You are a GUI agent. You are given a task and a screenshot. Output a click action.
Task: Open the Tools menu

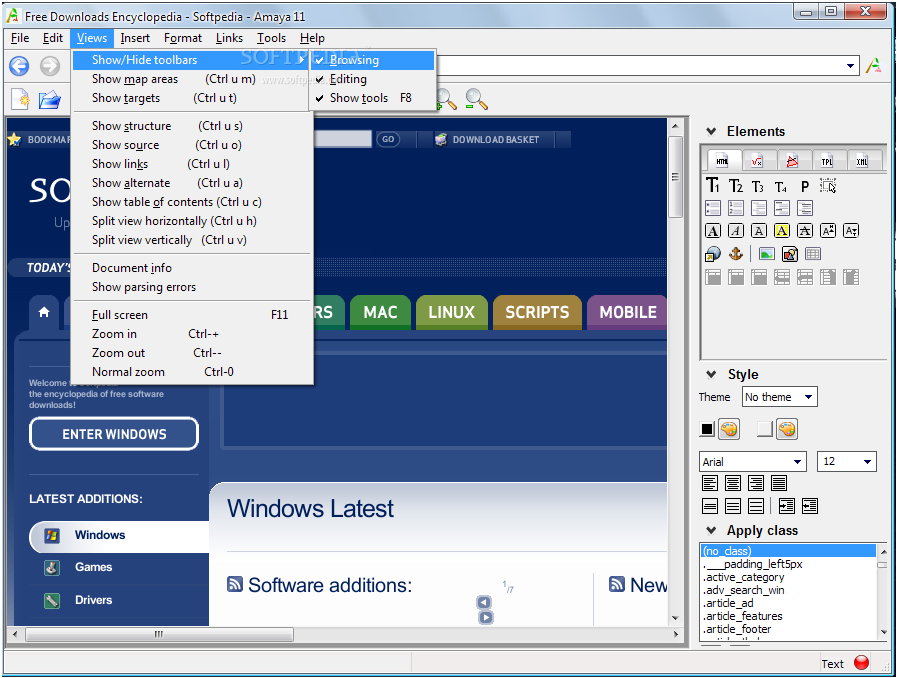(271, 38)
